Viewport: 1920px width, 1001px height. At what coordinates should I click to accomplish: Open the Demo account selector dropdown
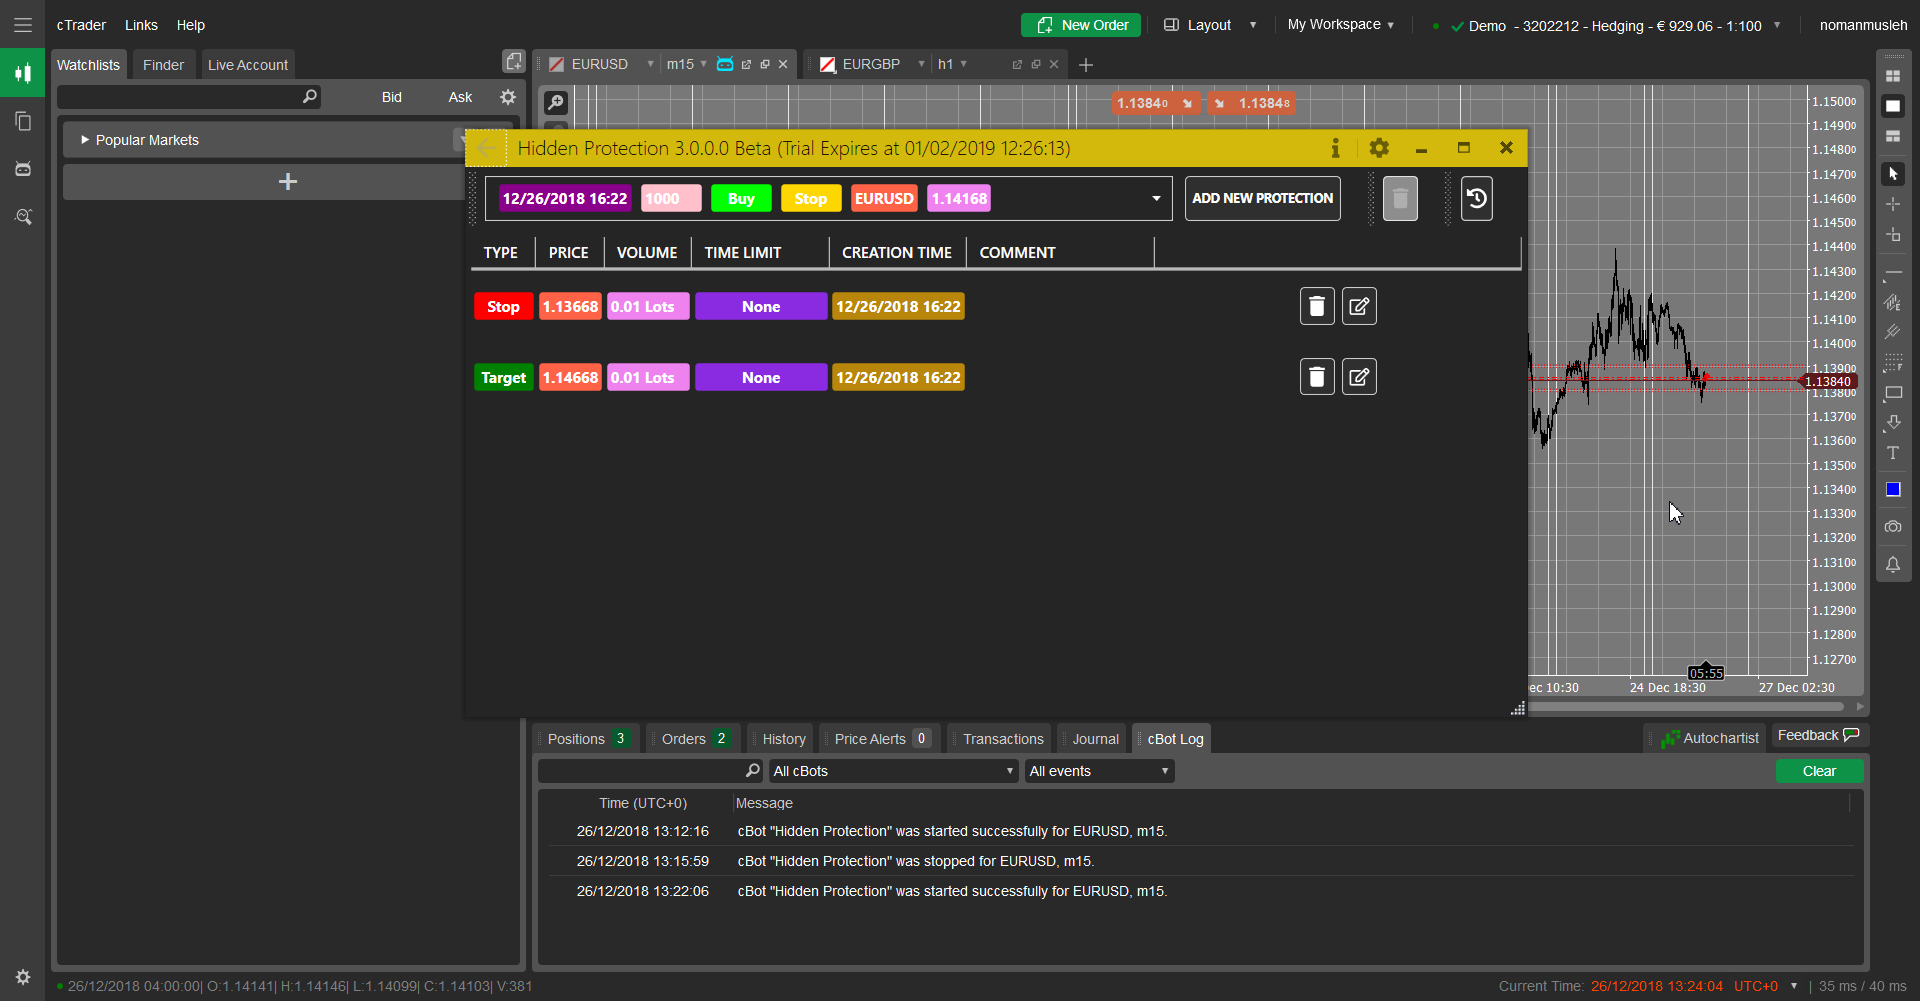pyautogui.click(x=1777, y=25)
